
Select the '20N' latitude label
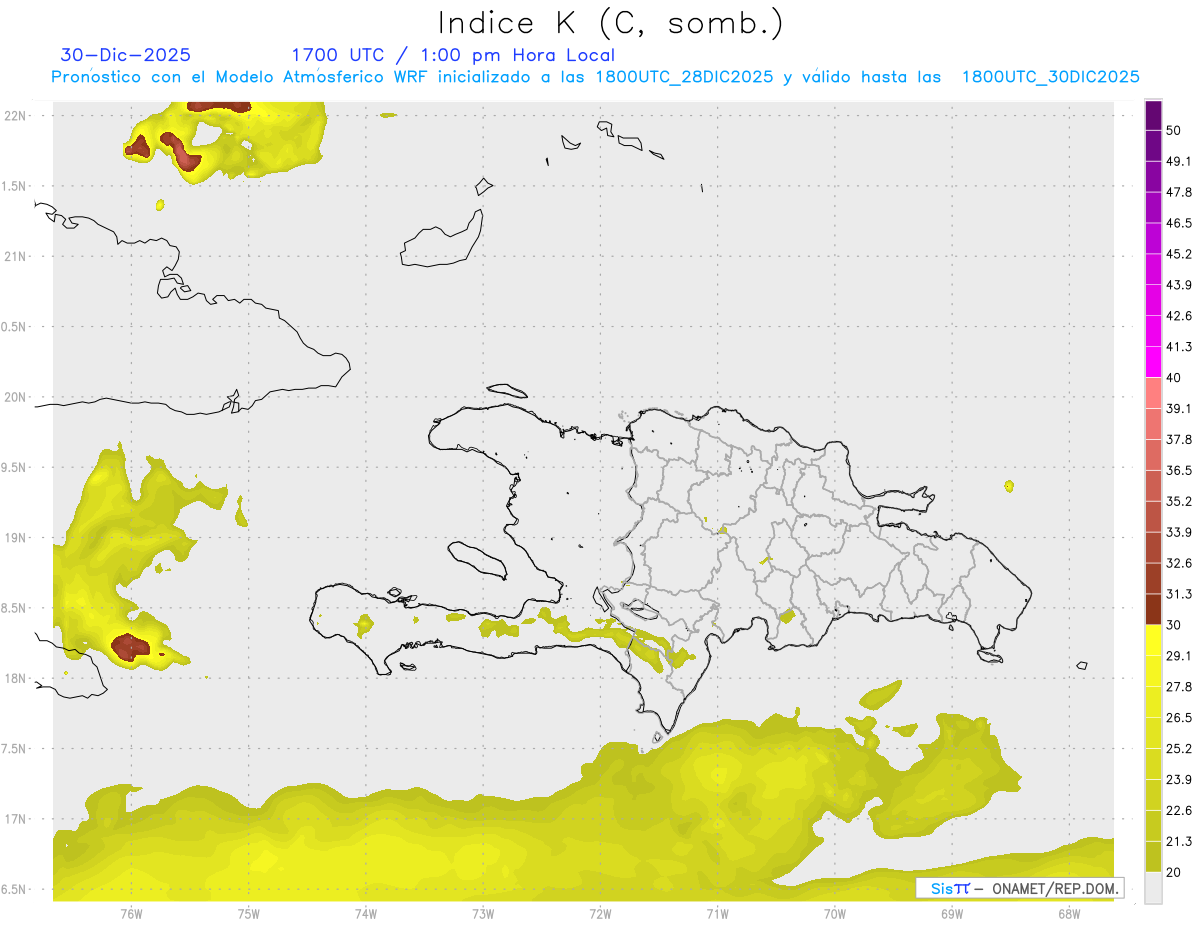tap(15, 397)
